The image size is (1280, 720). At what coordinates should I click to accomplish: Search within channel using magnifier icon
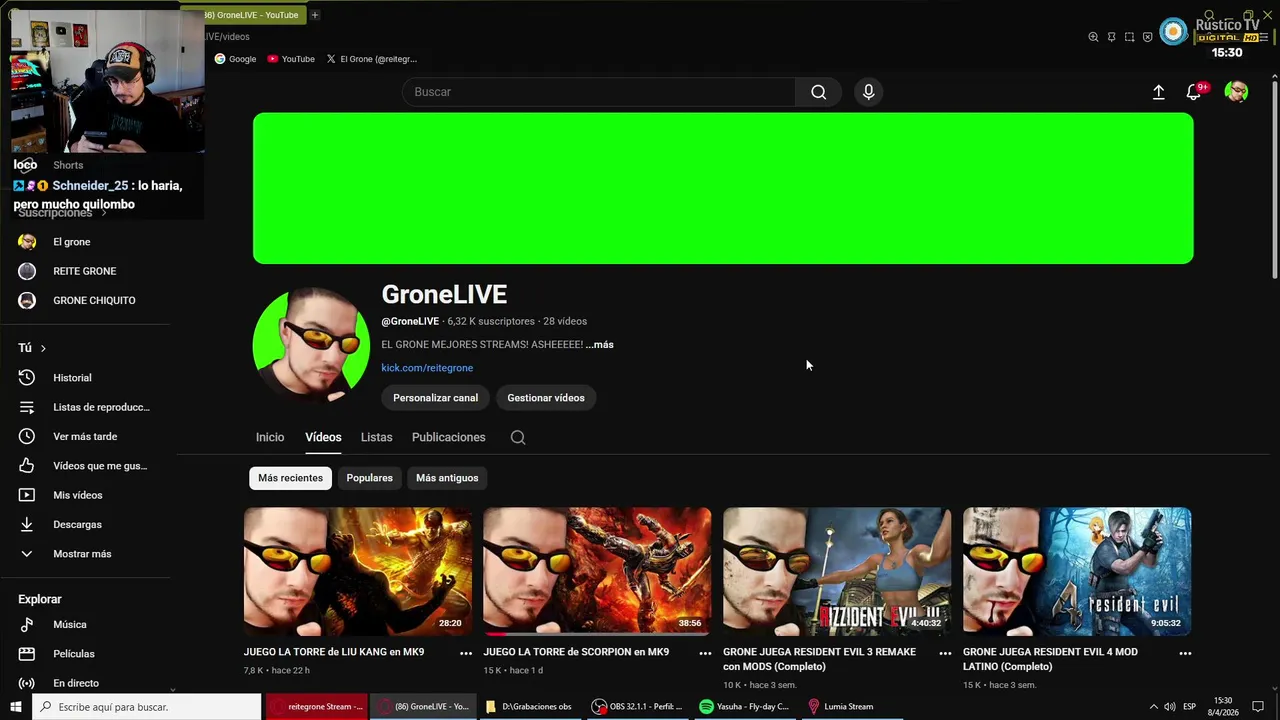pos(518,437)
